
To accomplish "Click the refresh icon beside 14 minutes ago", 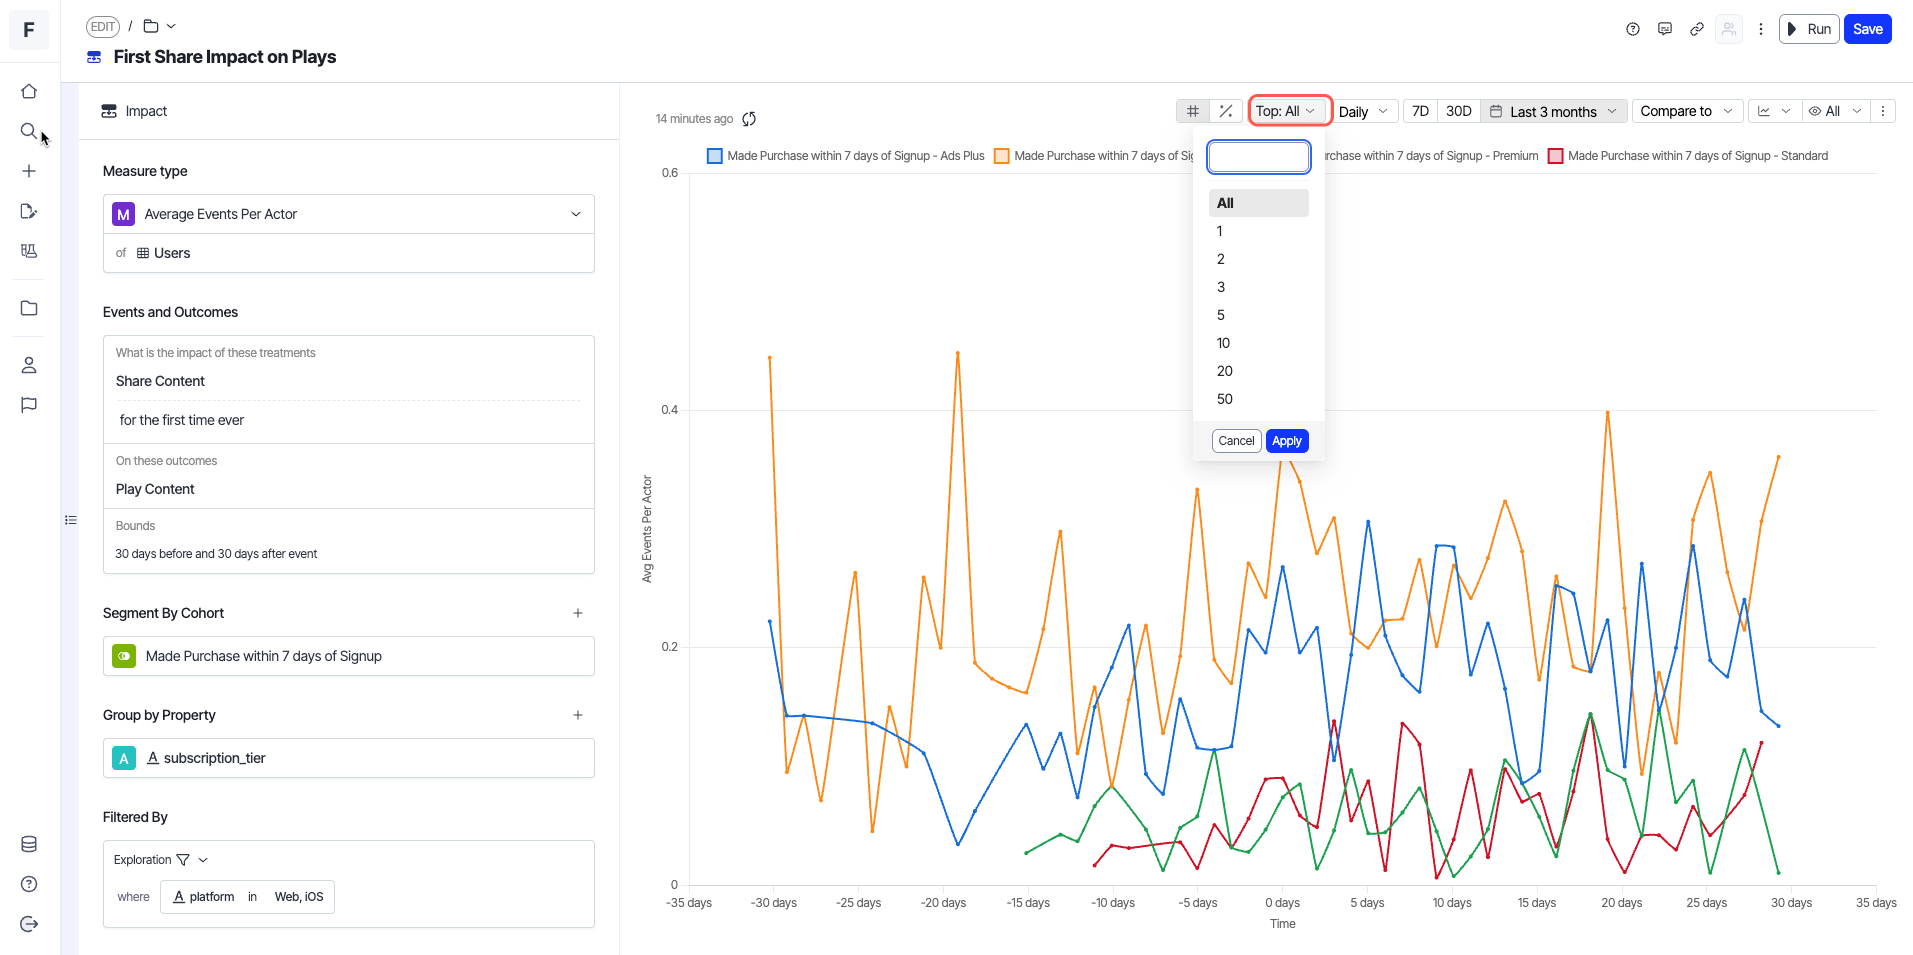I will (749, 119).
